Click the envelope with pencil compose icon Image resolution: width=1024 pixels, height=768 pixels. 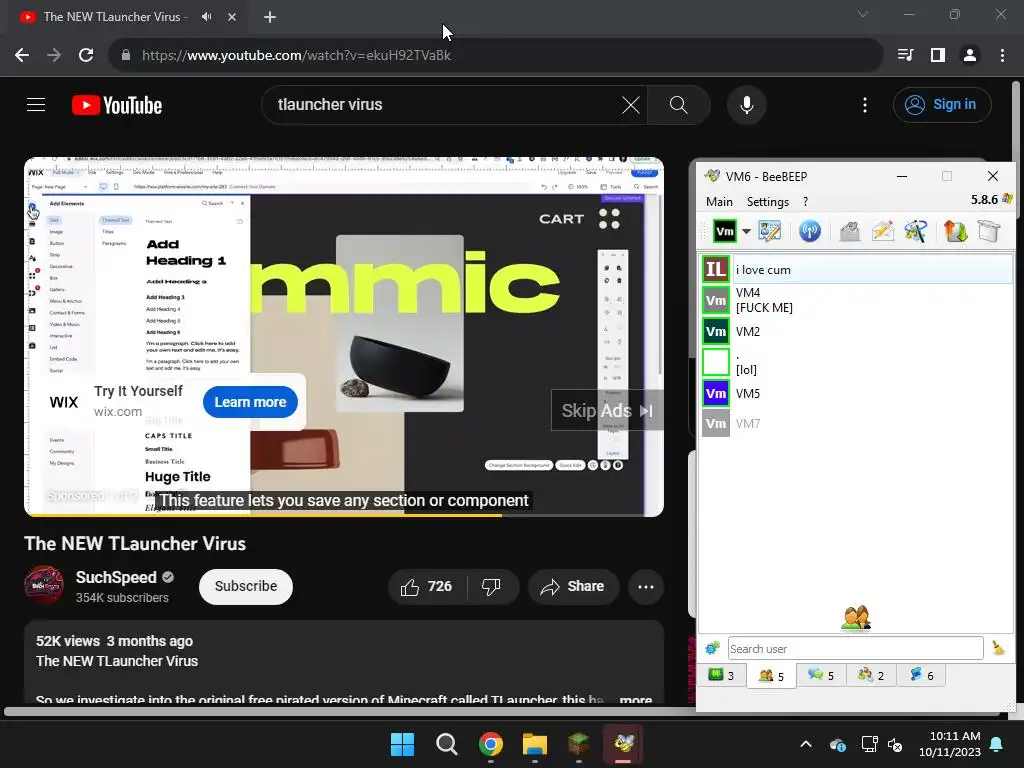point(882,231)
